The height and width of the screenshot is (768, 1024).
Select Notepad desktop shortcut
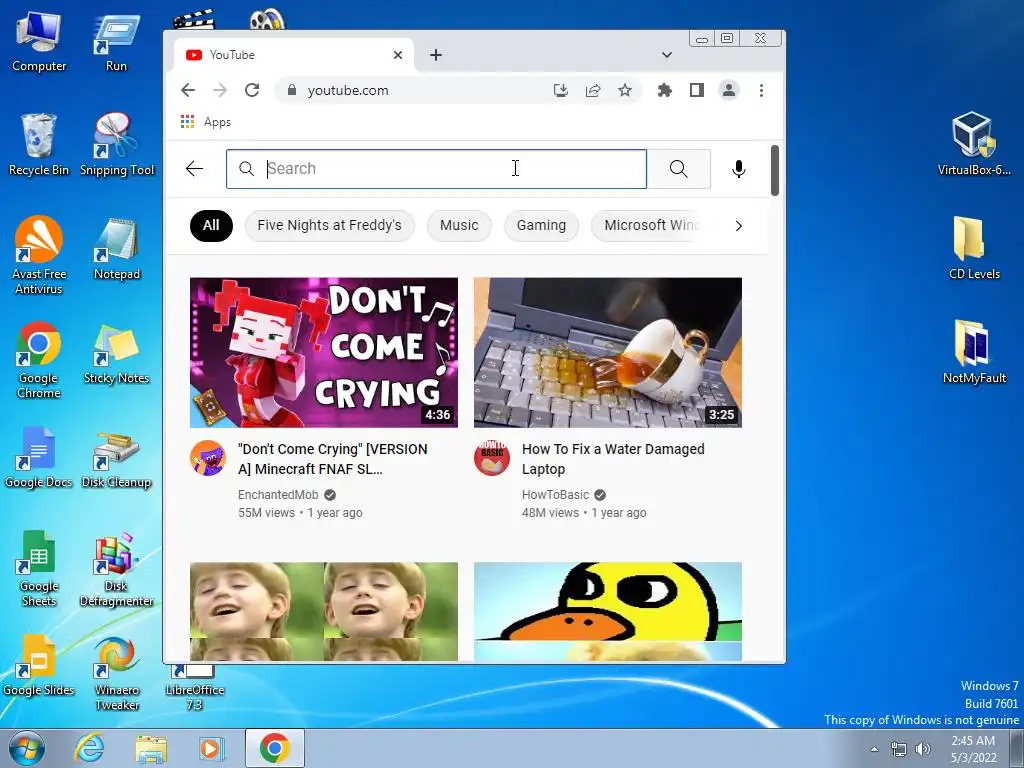point(117,249)
